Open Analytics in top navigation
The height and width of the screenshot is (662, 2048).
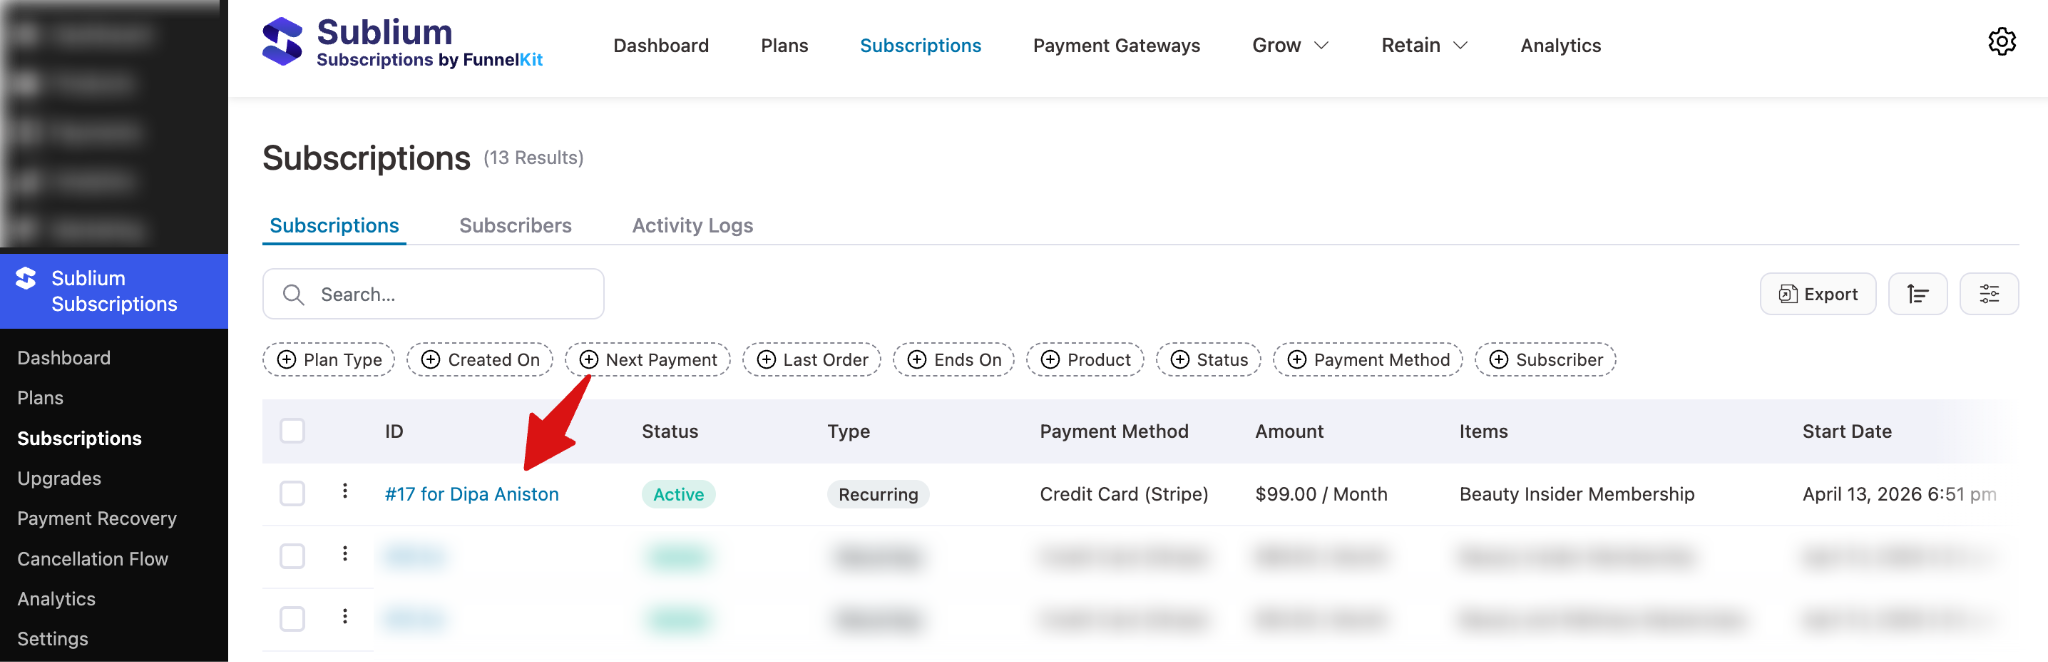pyautogui.click(x=1560, y=46)
